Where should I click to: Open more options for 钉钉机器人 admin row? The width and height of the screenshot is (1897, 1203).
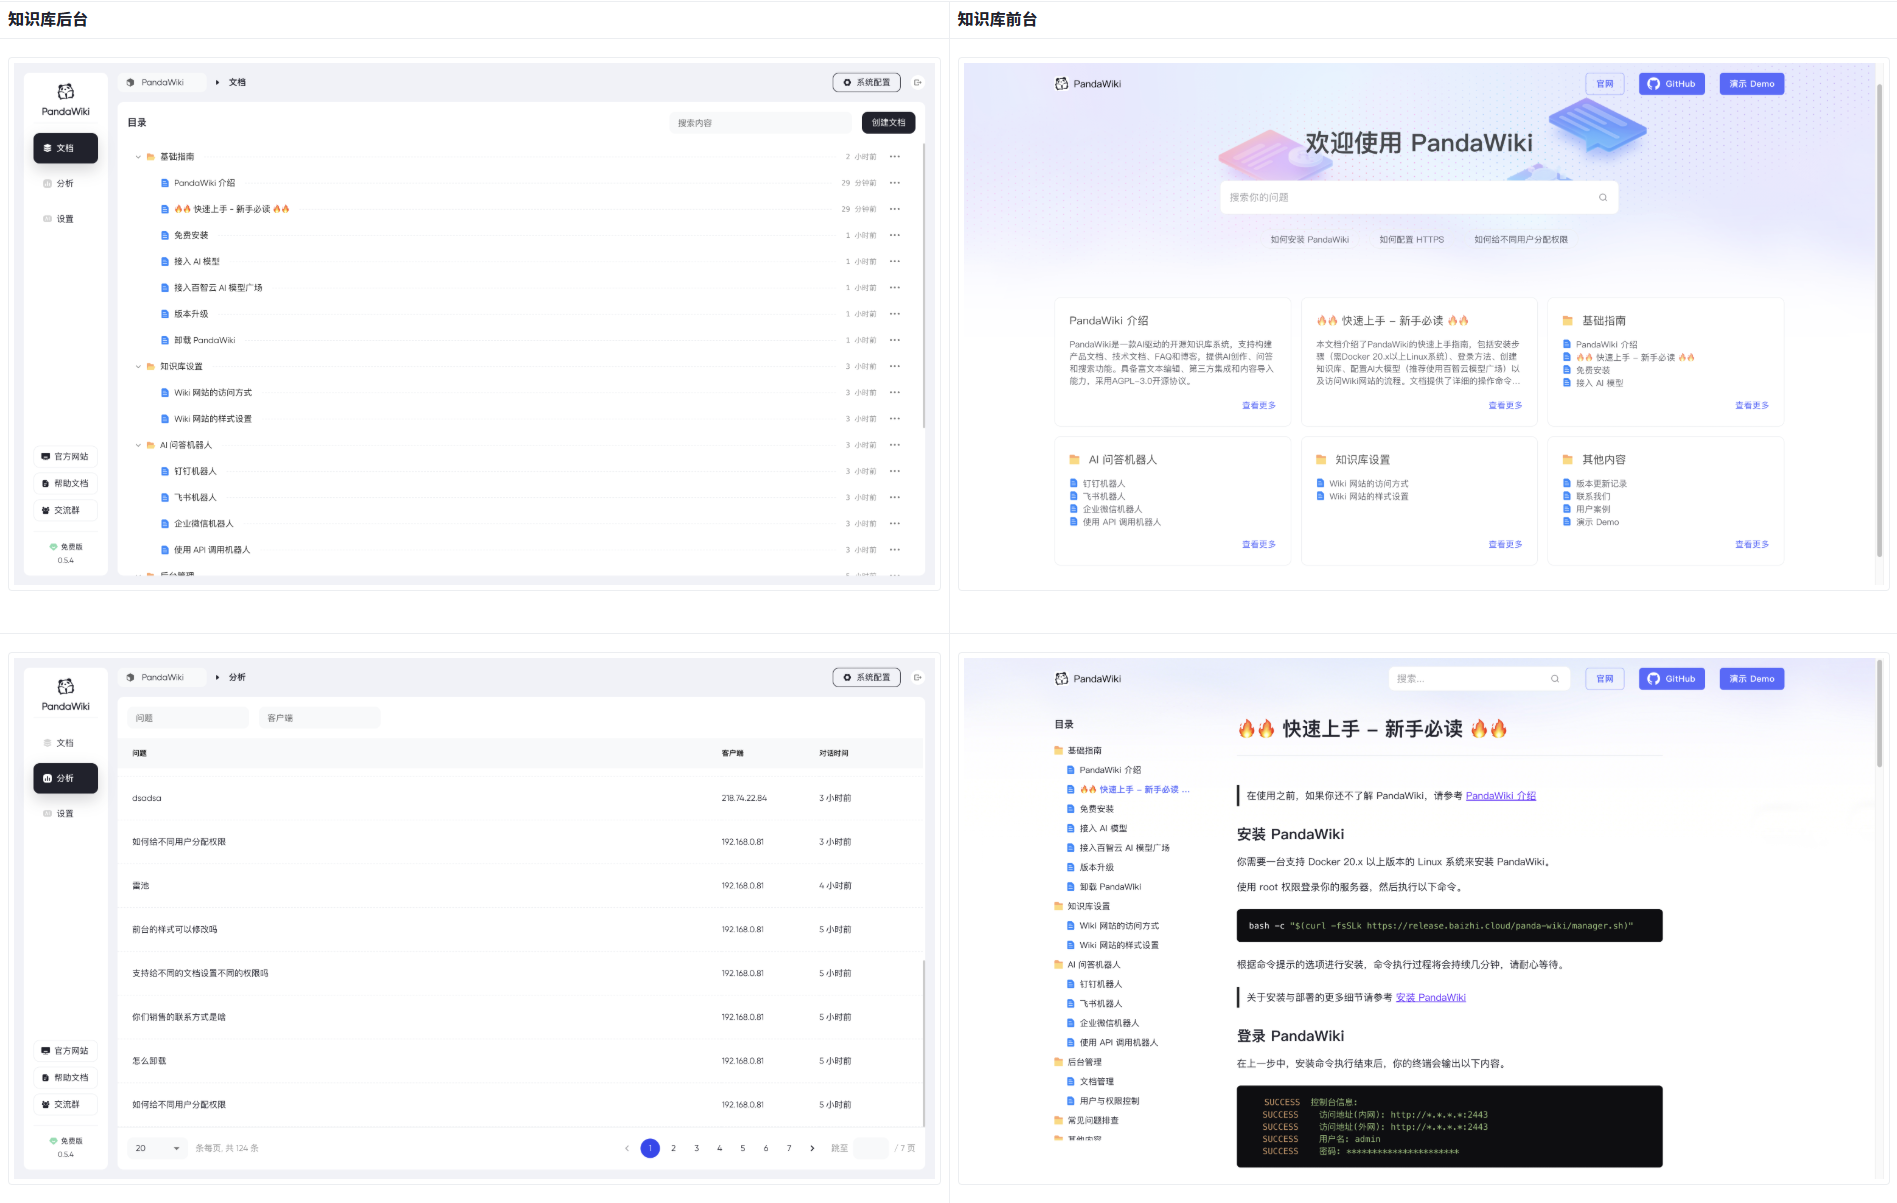click(894, 471)
